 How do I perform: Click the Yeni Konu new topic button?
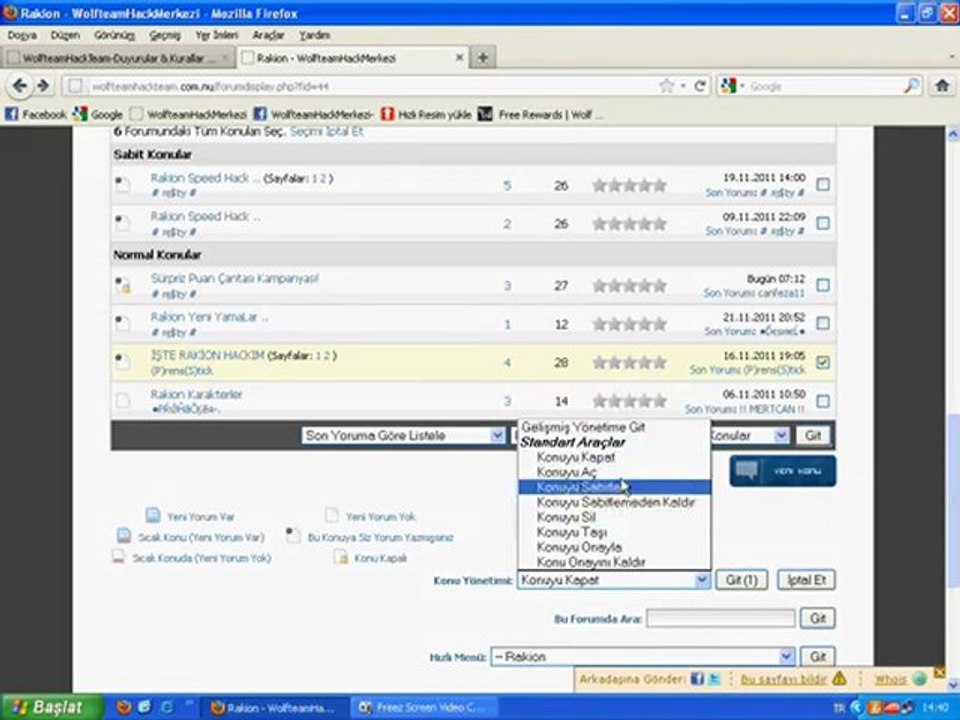coord(782,471)
